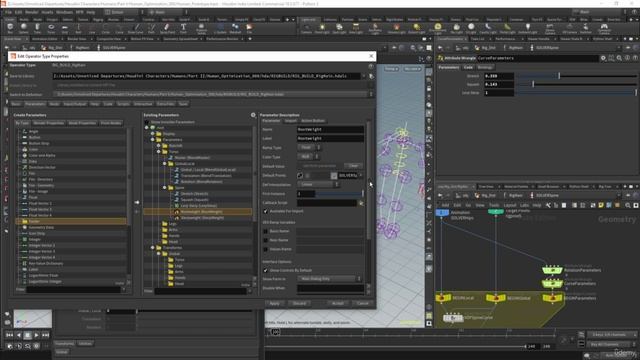The height and width of the screenshot is (360, 640).
Task: Select the Spray Paint shelf tool
Action: 167,29
